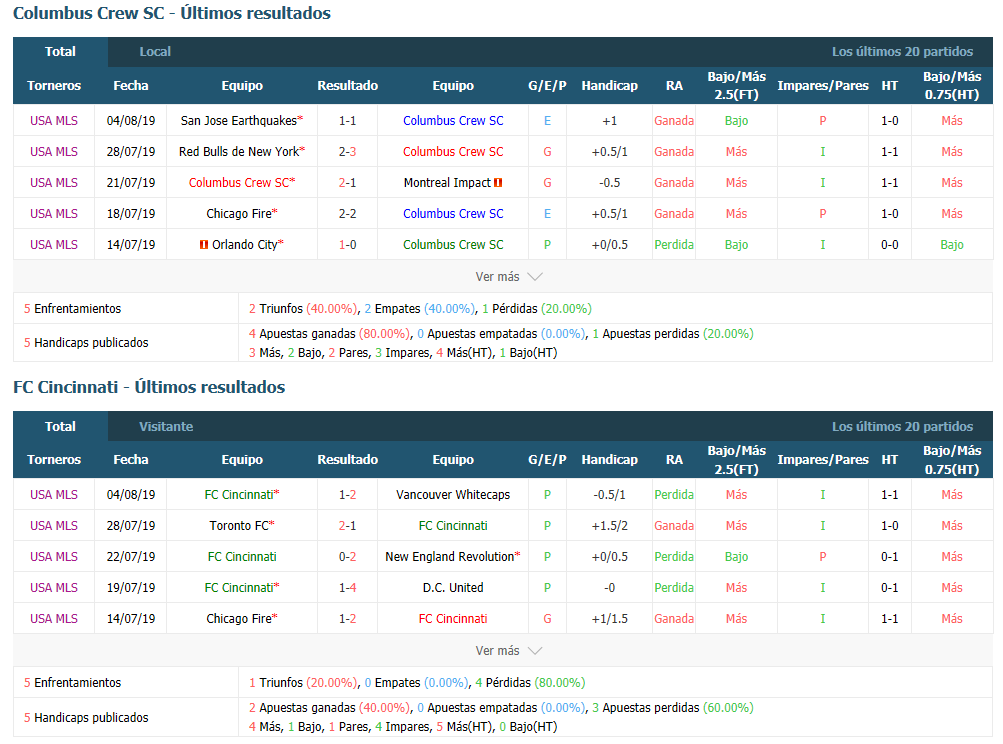Click the red card icon beside Montreal Impact
This screenshot has height=744, width=1003.
pyautogui.click(x=498, y=183)
